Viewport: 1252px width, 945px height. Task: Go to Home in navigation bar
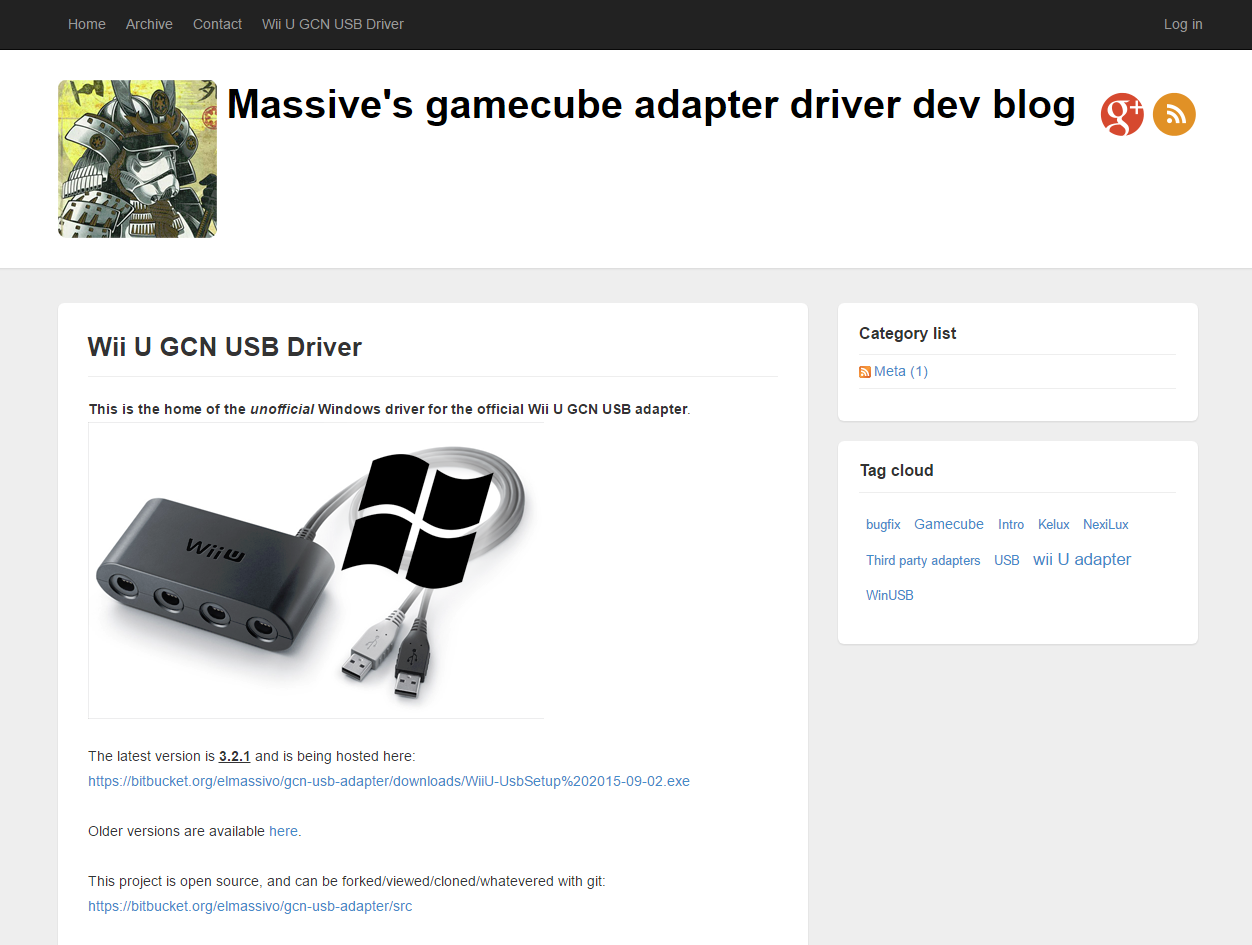[87, 24]
